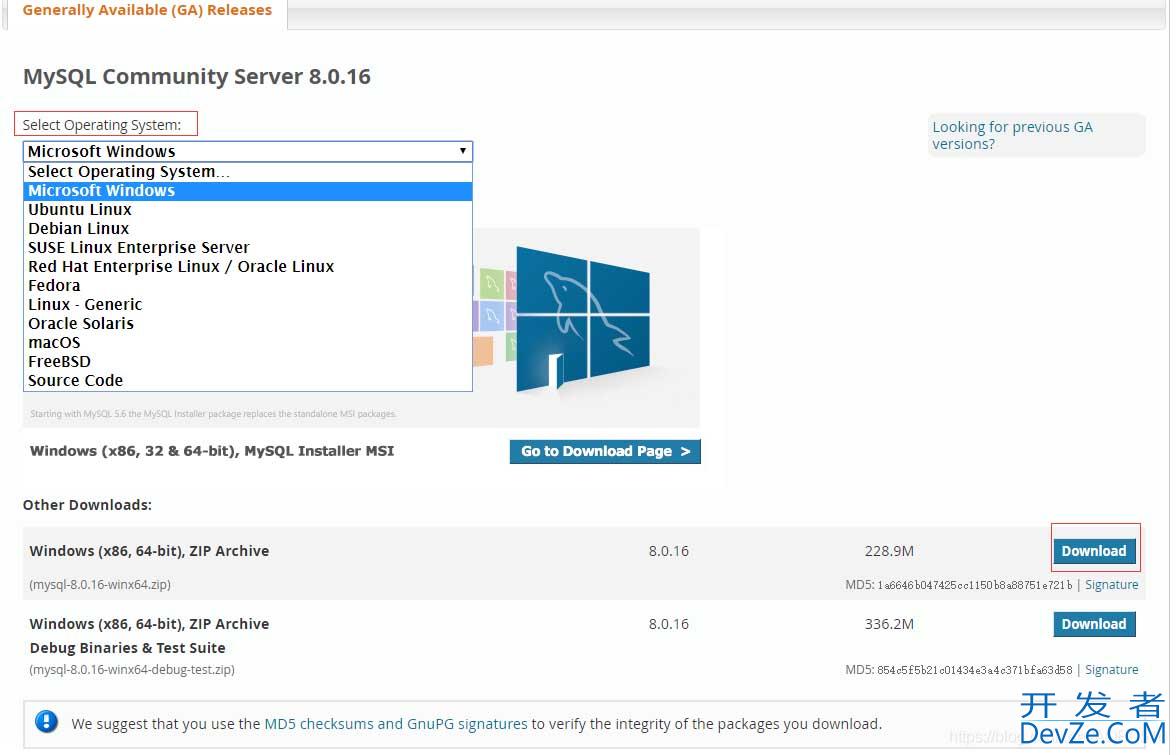
Task: Choose FreeBSD in the dropdown list
Action: (248, 361)
